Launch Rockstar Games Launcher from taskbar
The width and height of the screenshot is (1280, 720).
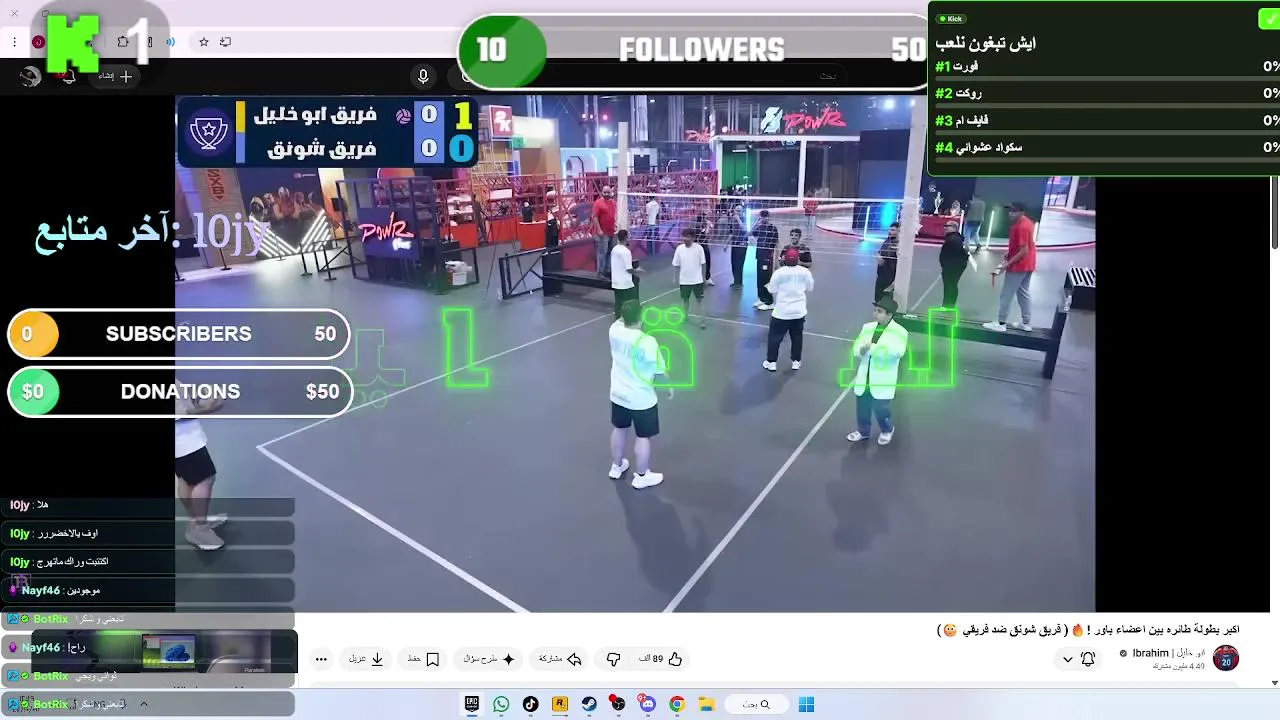click(x=560, y=704)
